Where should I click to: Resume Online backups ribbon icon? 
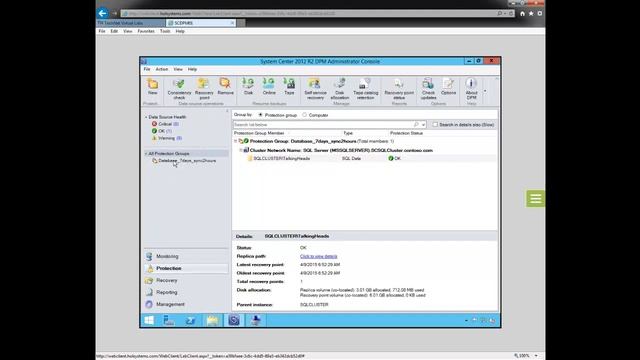269,87
